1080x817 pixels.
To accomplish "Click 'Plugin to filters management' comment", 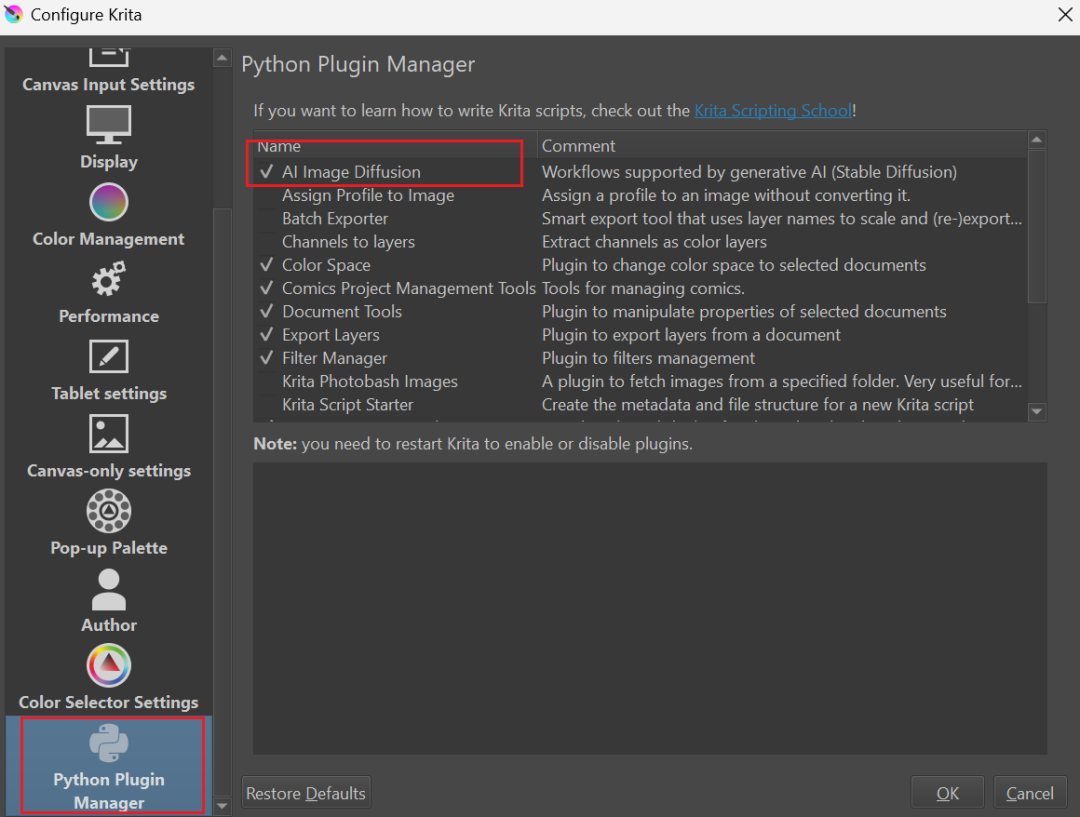I will click(x=648, y=358).
